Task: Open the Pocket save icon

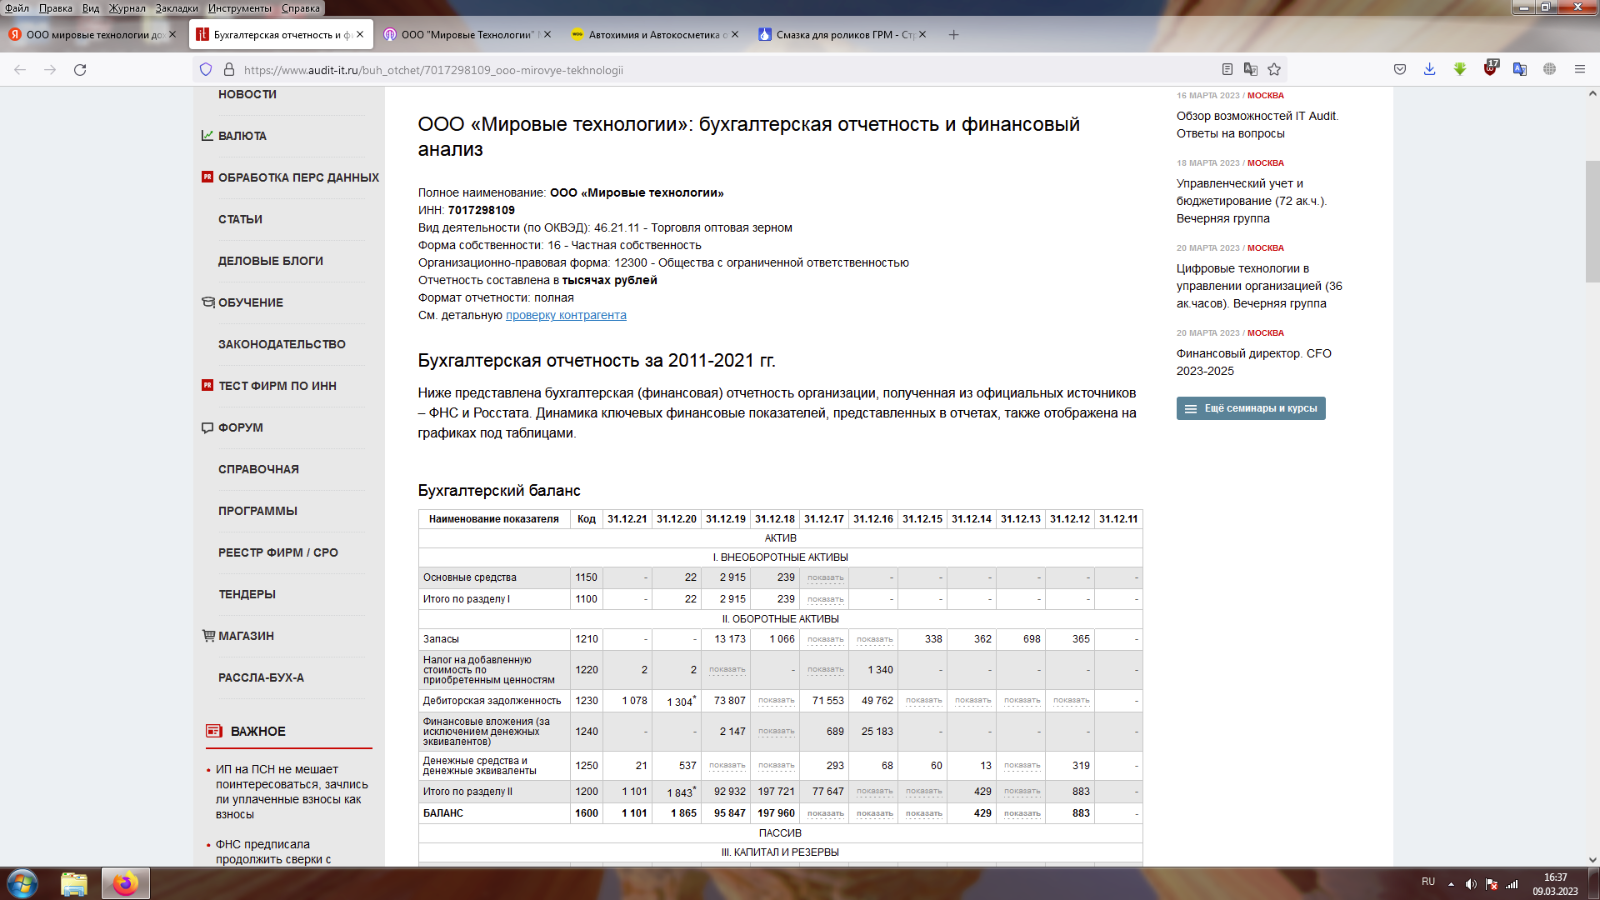Action: click(1400, 69)
